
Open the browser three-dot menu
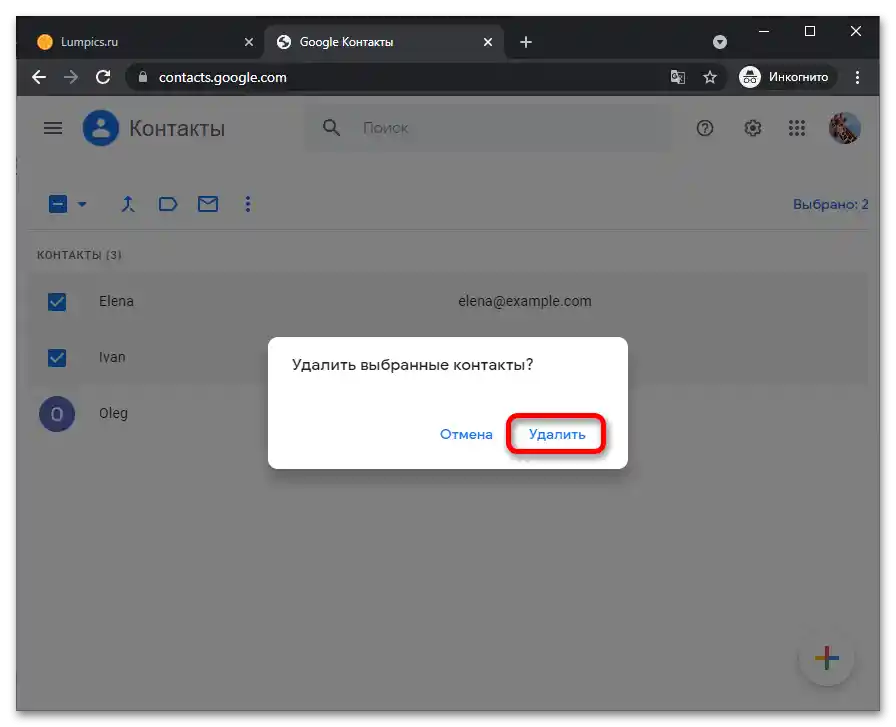(x=858, y=77)
